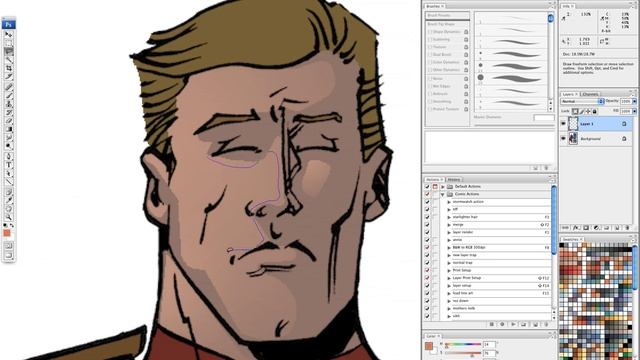640x360 pixels.
Task: Toggle Default Actions set checkbox
Action: (427, 187)
